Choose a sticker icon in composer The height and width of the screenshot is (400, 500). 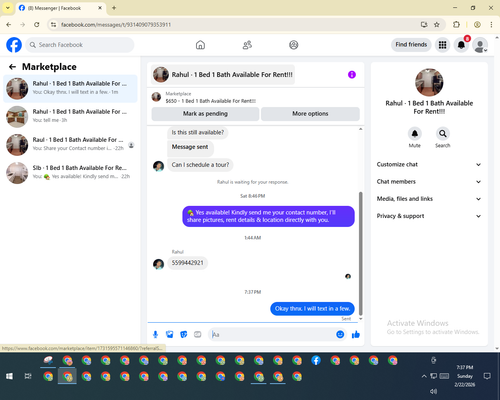[x=184, y=334]
